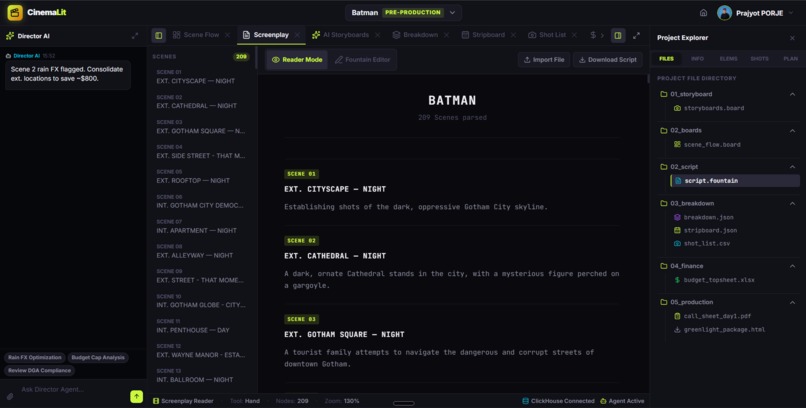
Task: Maximize the editor with fullscreen icon
Action: 636,35
